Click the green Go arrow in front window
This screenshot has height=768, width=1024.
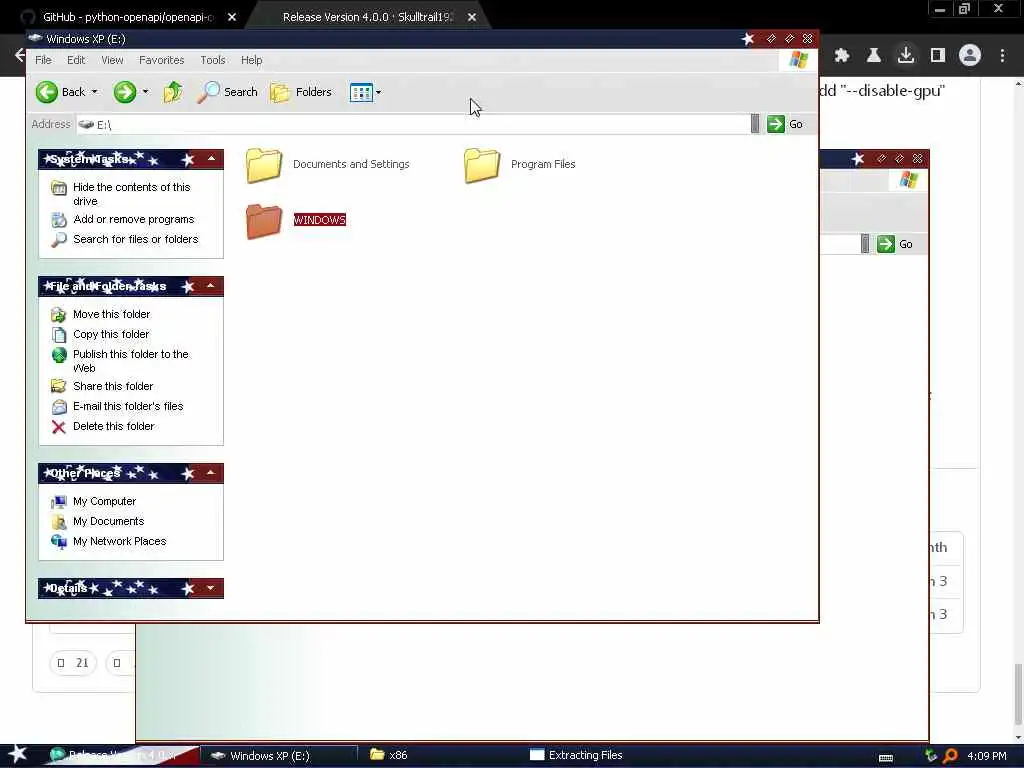[x=776, y=124]
